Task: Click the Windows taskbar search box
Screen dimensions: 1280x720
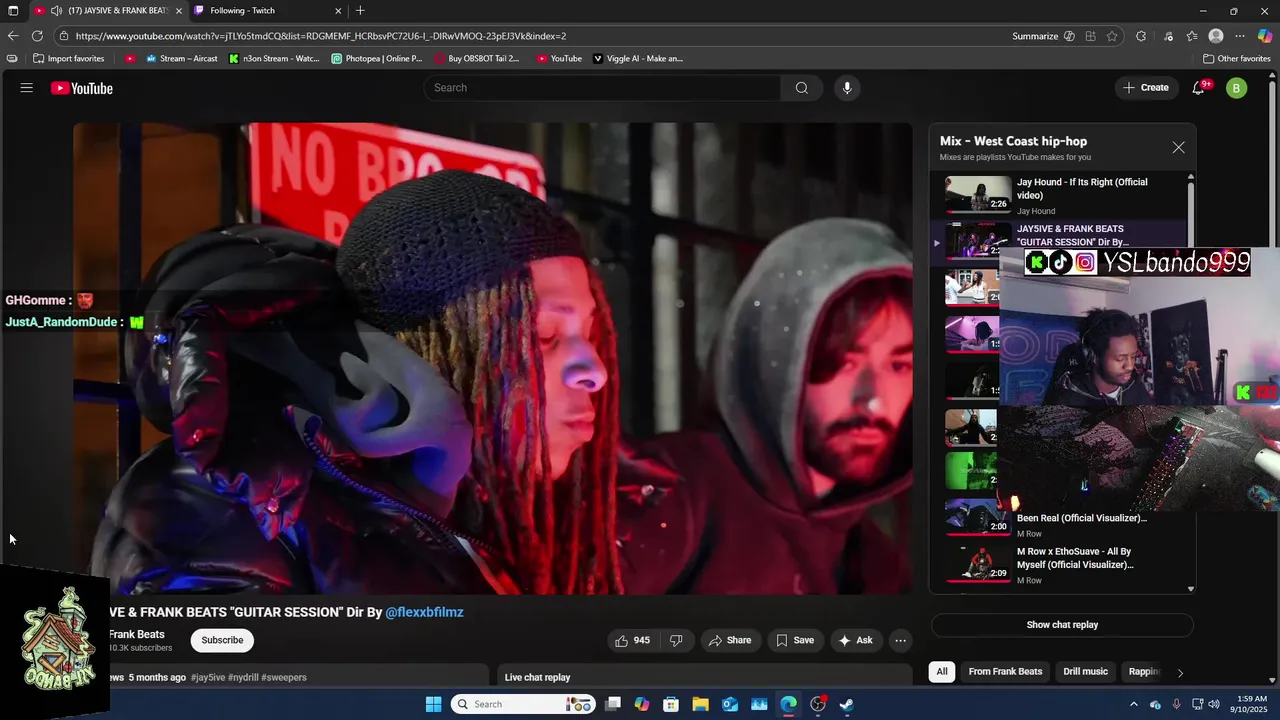Action: coord(522,704)
